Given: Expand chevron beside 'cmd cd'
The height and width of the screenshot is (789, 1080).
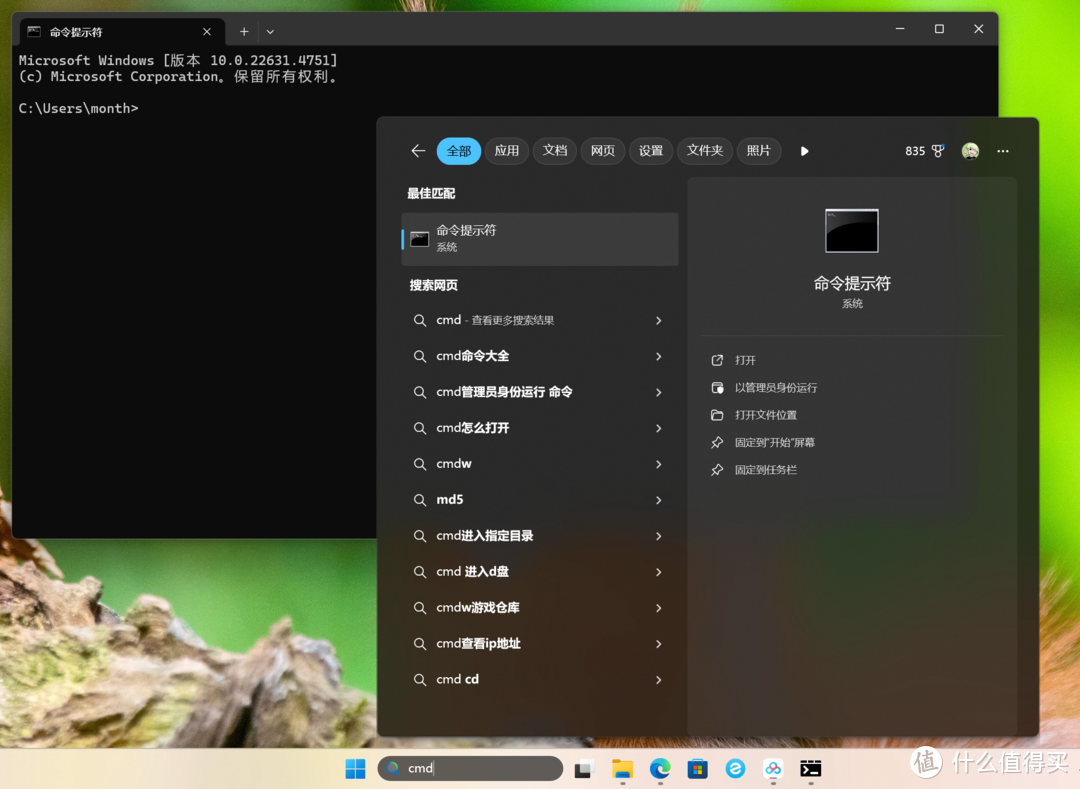Looking at the screenshot, I should click(658, 679).
